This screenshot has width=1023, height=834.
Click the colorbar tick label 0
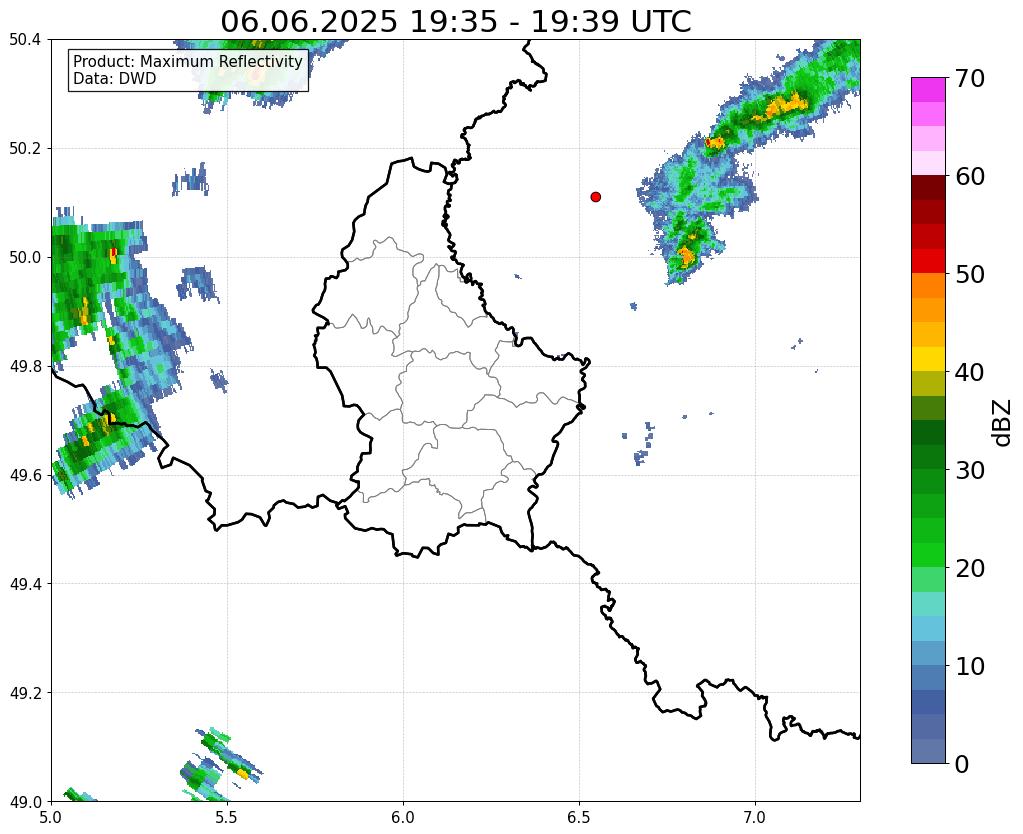(962, 764)
